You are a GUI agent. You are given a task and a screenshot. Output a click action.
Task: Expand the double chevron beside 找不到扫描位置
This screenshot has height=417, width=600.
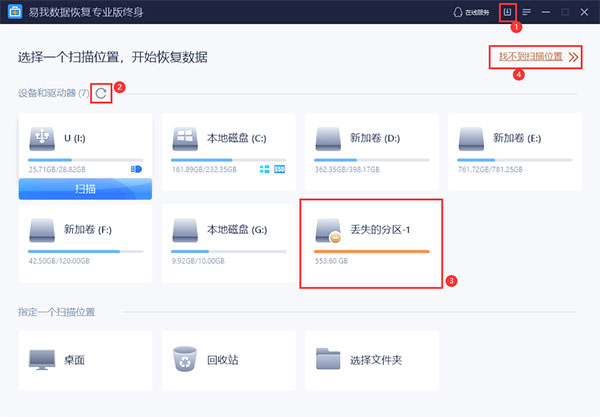pos(573,58)
